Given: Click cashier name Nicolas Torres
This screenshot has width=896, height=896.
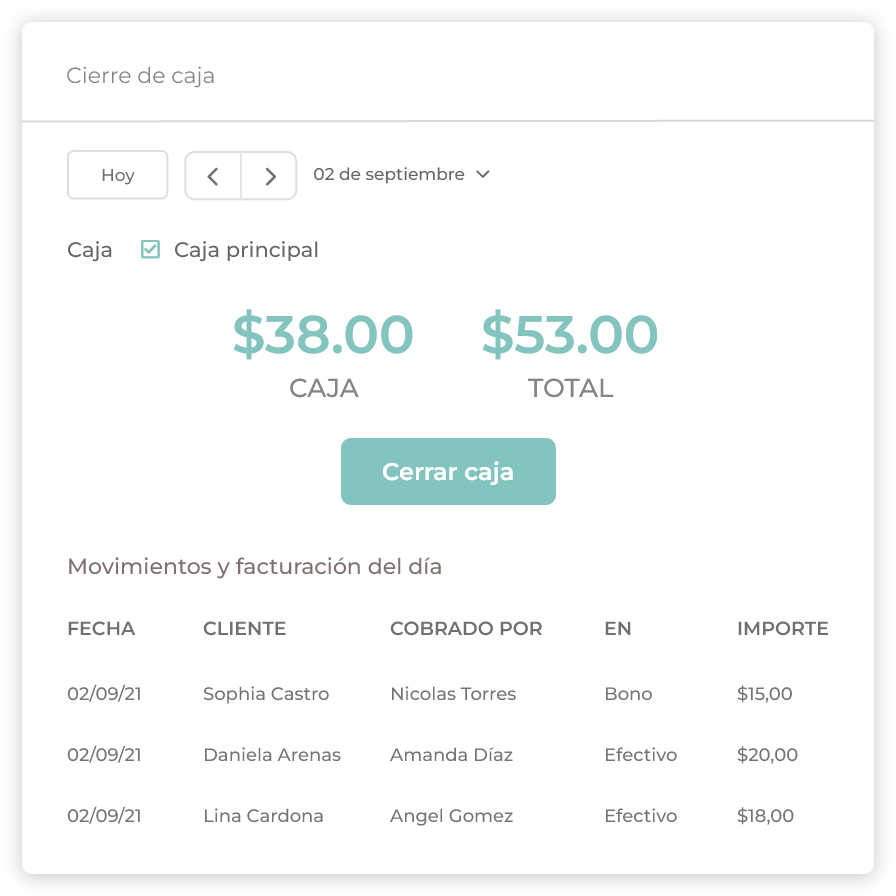Looking at the screenshot, I should 453,694.
